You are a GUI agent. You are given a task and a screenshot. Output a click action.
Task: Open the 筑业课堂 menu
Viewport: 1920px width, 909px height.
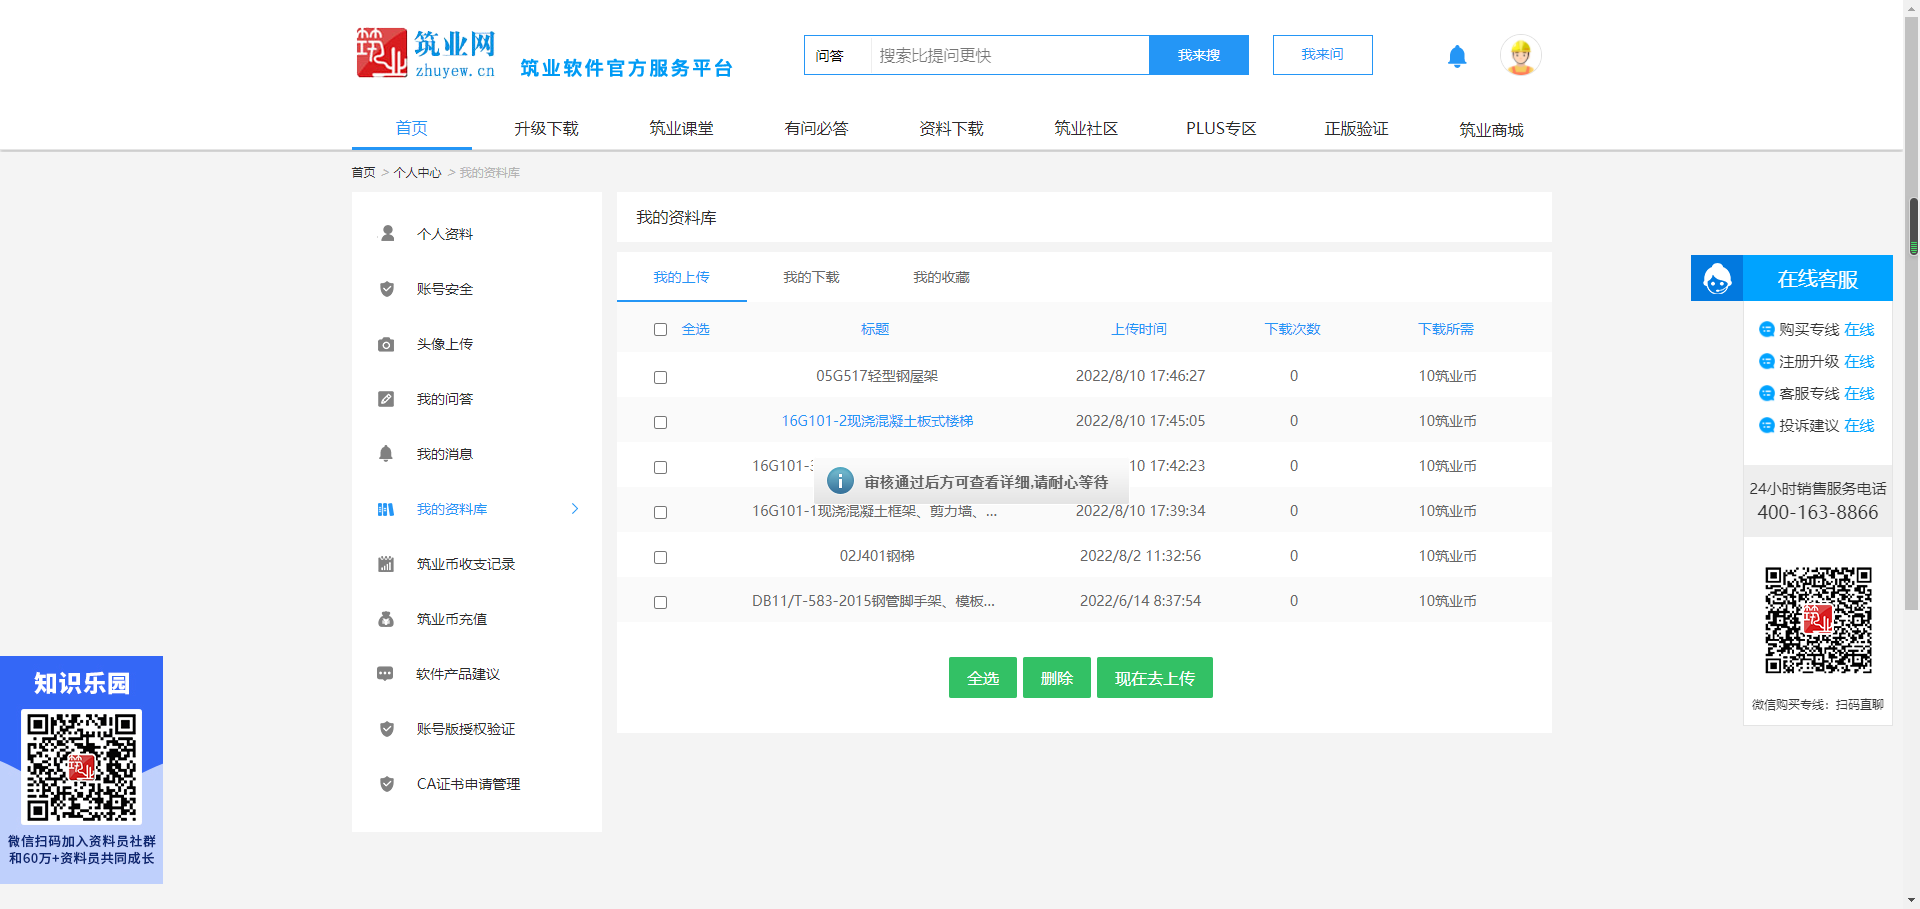(x=681, y=129)
